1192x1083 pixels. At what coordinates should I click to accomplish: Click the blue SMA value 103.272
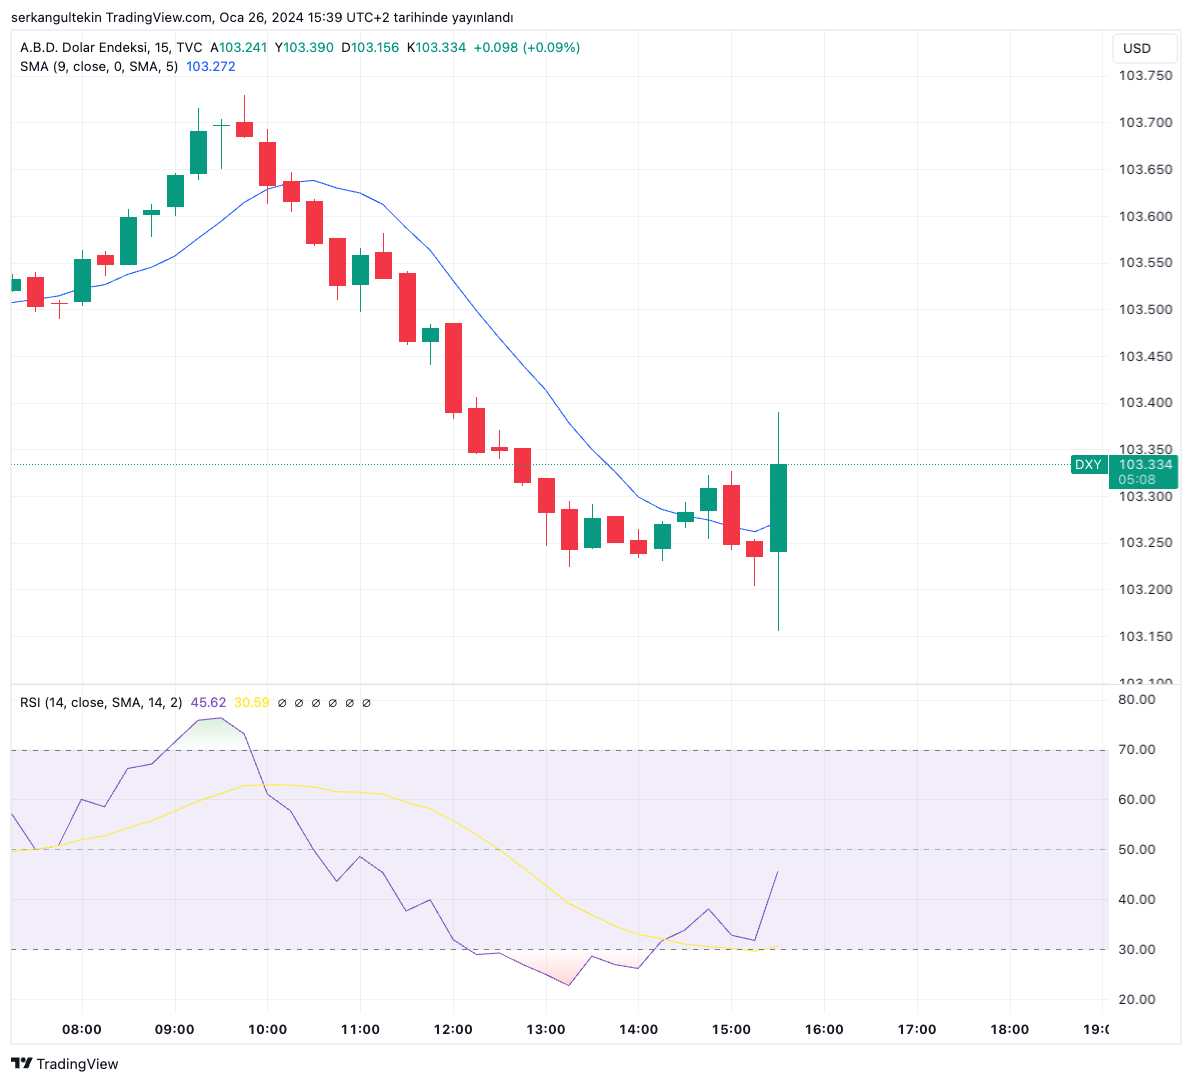(211, 66)
